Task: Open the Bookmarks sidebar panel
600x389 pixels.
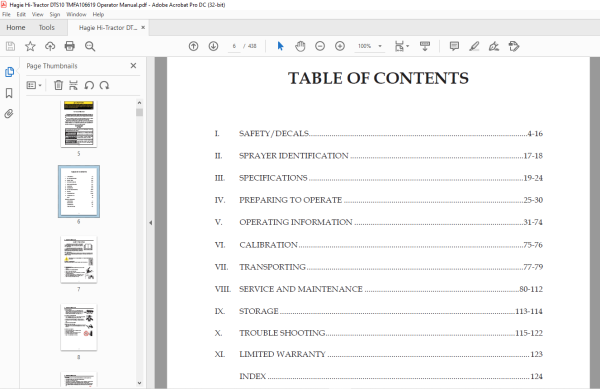Action: tap(9, 93)
